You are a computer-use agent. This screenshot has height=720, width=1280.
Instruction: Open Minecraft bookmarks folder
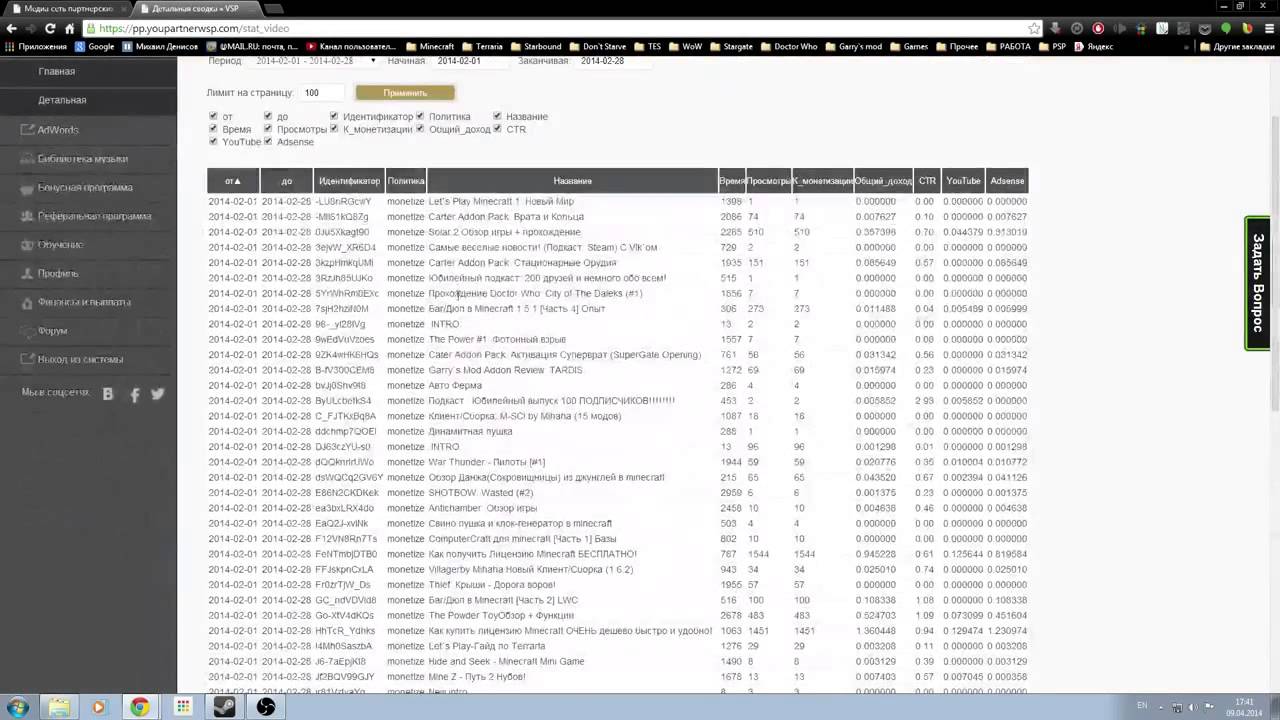point(431,46)
